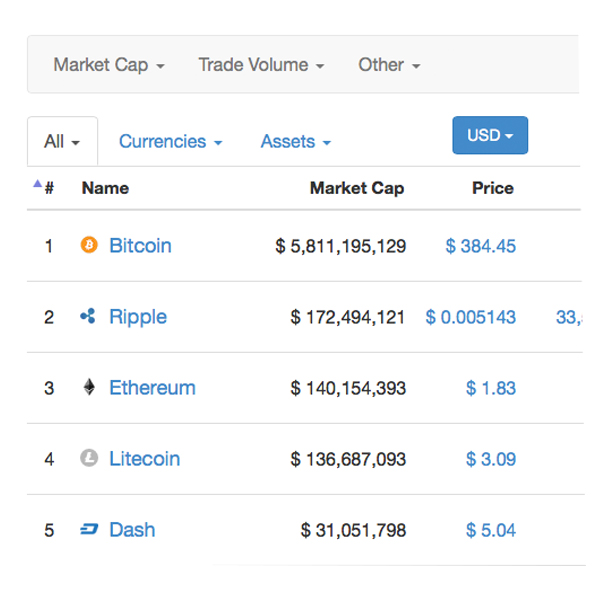The height and width of the screenshot is (600, 600).
Task: Click the Litecoin coin icon
Action: (89, 458)
